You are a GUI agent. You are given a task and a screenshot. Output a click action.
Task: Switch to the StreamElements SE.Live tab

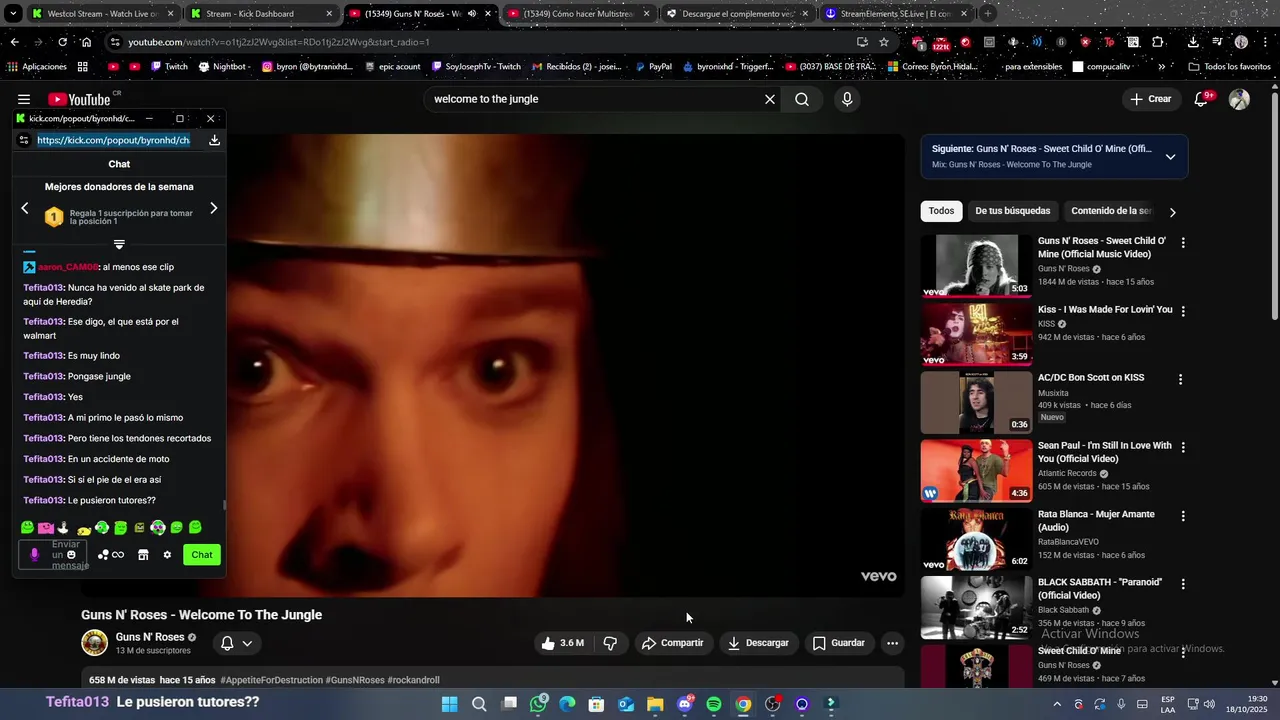click(x=897, y=14)
